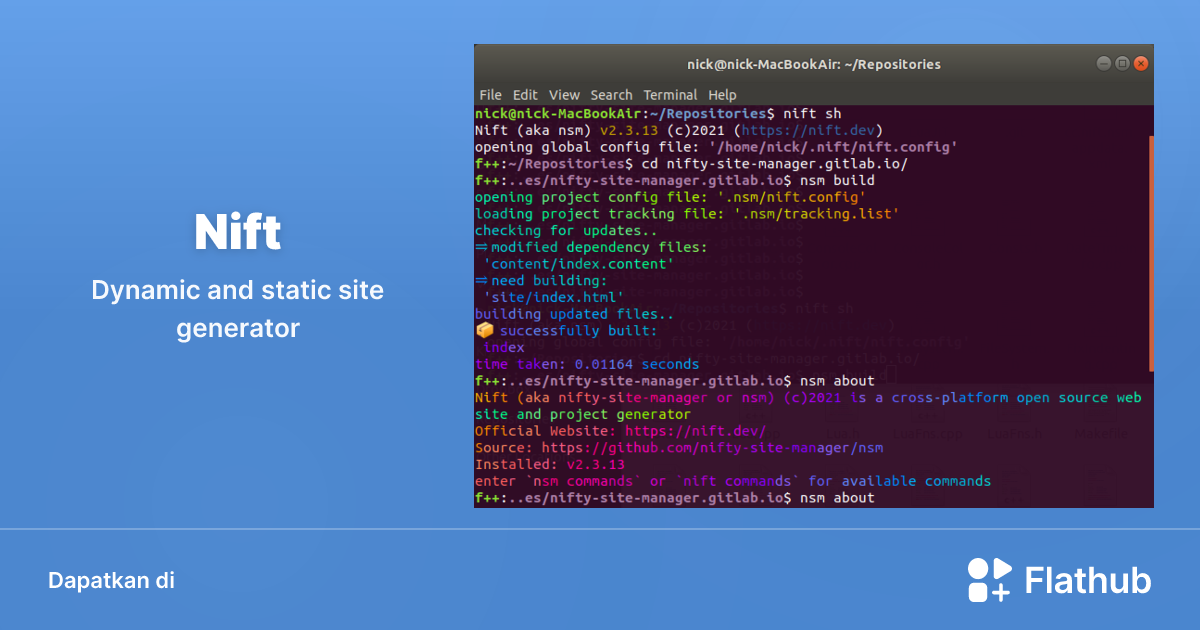Click the Flathub wordmark text
This screenshot has width=1200, height=630.
[x=1085, y=579]
